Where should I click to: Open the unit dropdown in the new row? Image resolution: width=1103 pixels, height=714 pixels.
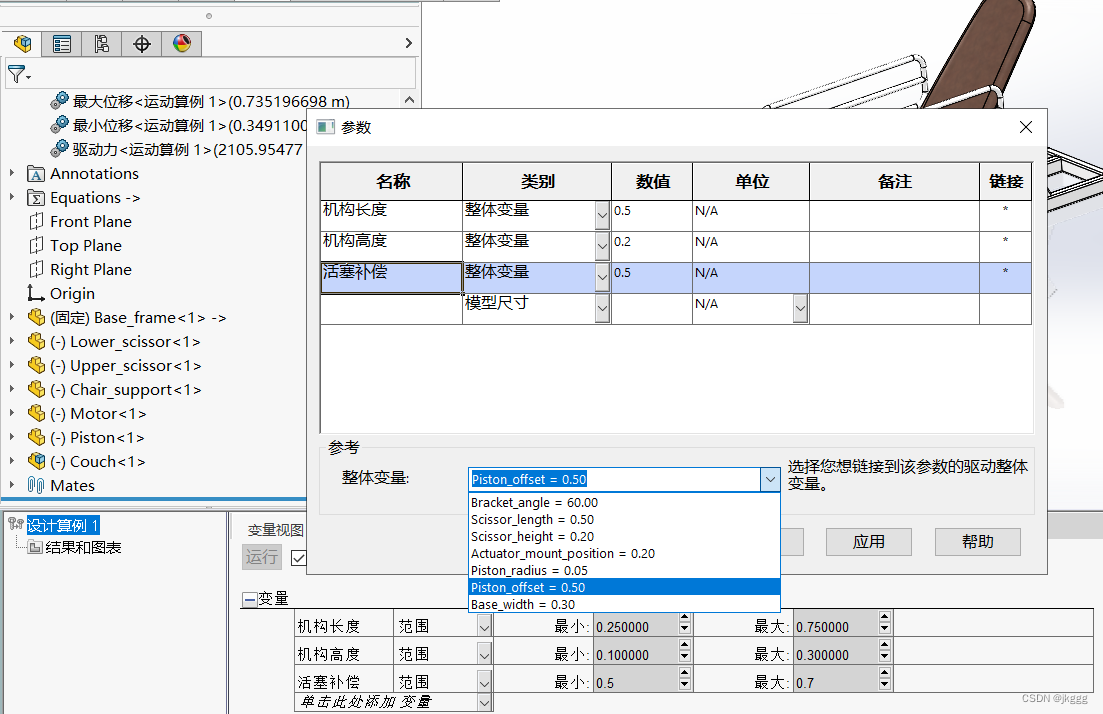point(800,308)
